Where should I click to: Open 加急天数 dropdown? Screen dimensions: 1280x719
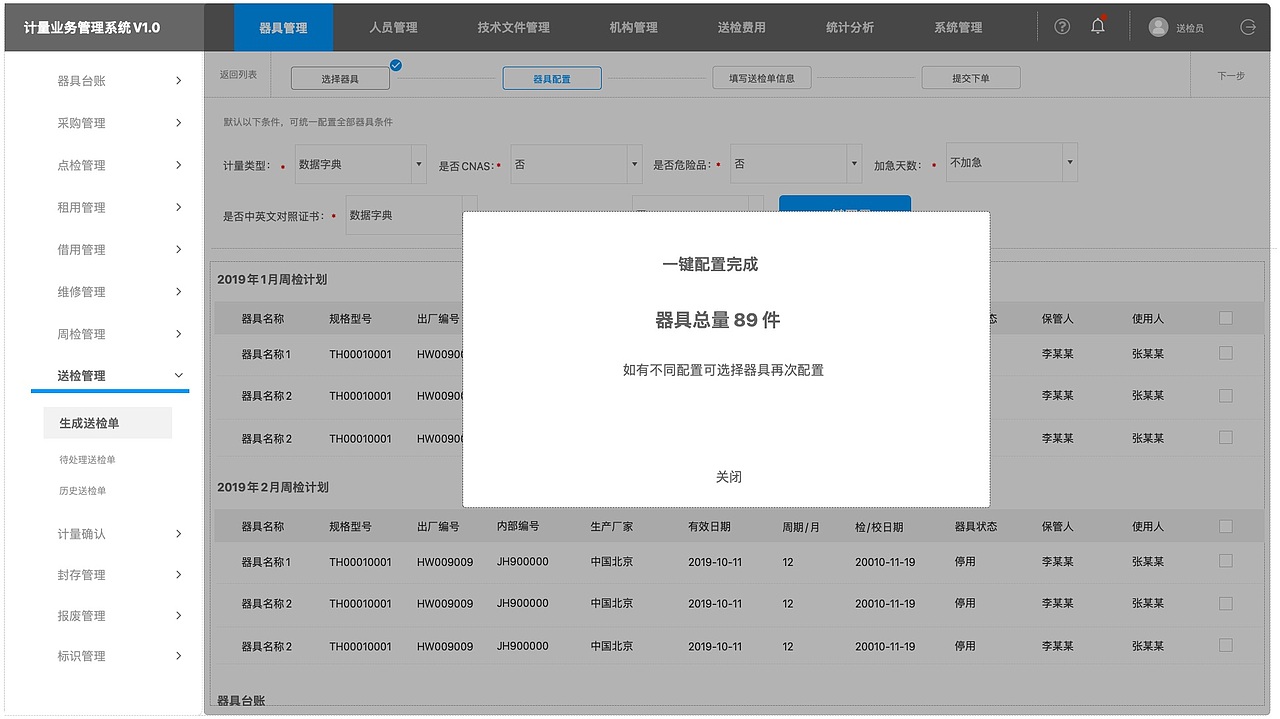1012,162
